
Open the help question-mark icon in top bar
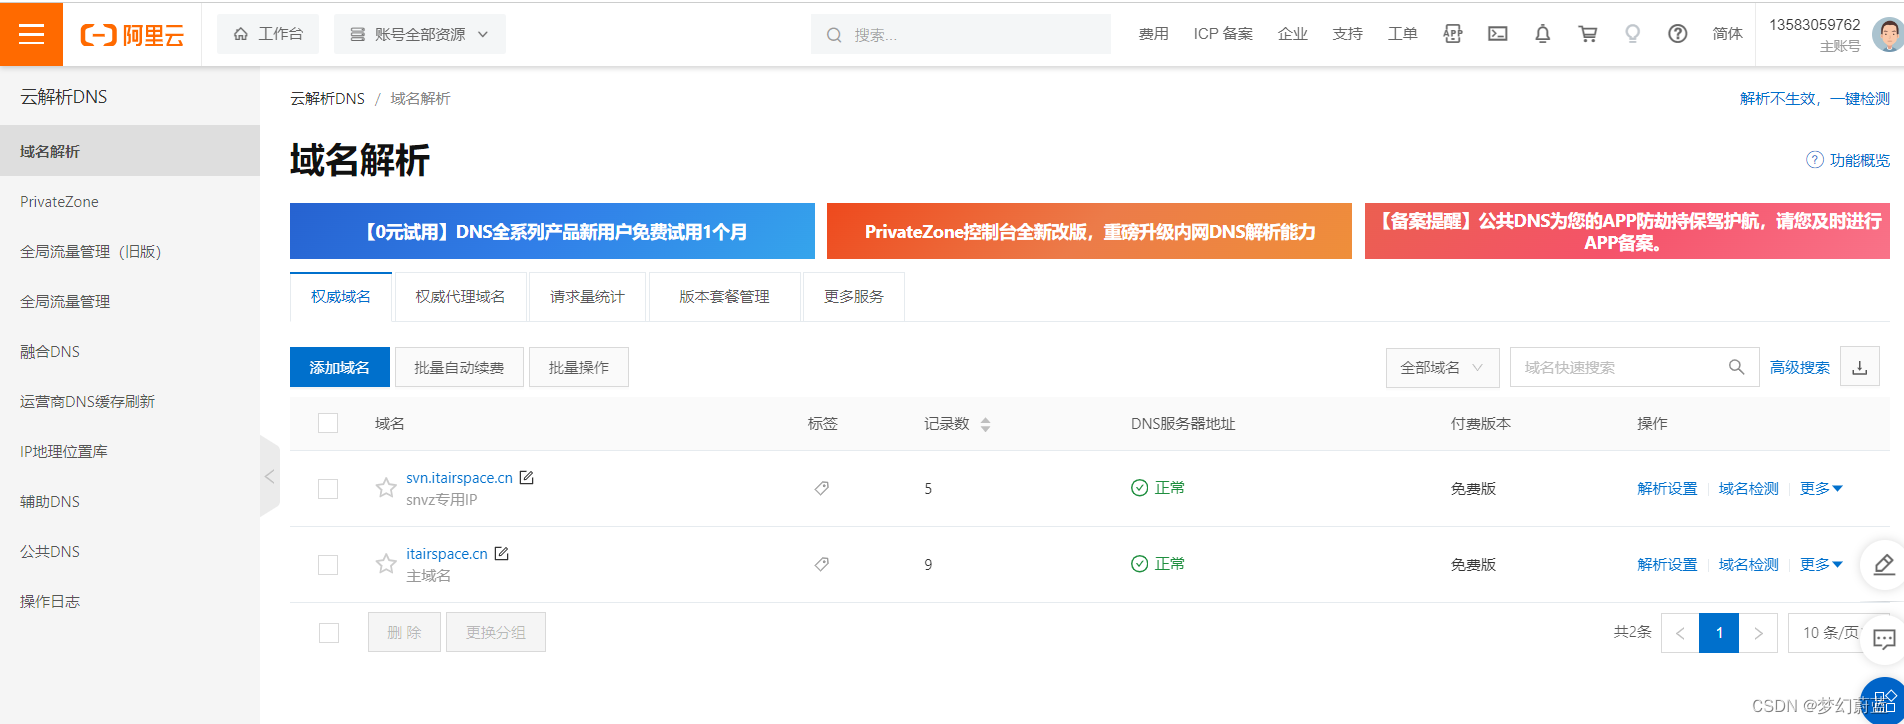click(1678, 34)
